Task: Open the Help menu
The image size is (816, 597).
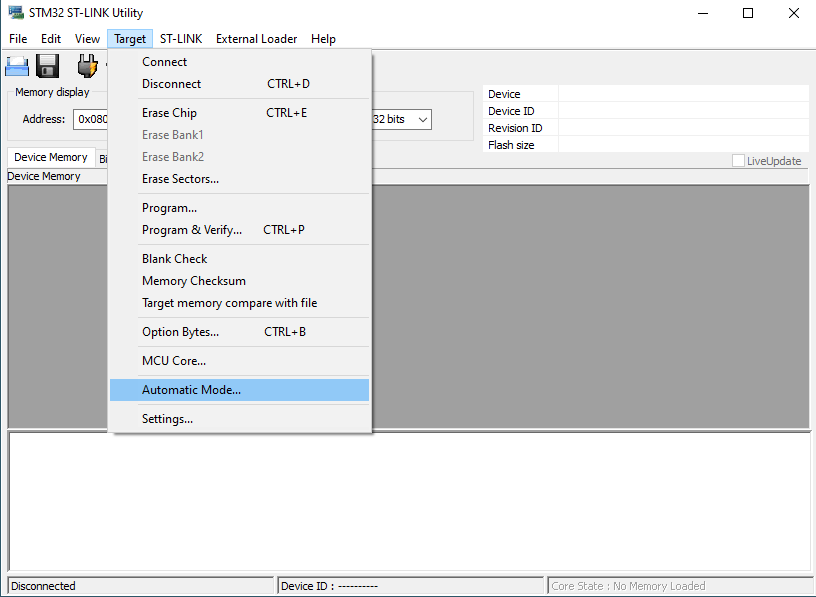Action: pyautogui.click(x=323, y=39)
